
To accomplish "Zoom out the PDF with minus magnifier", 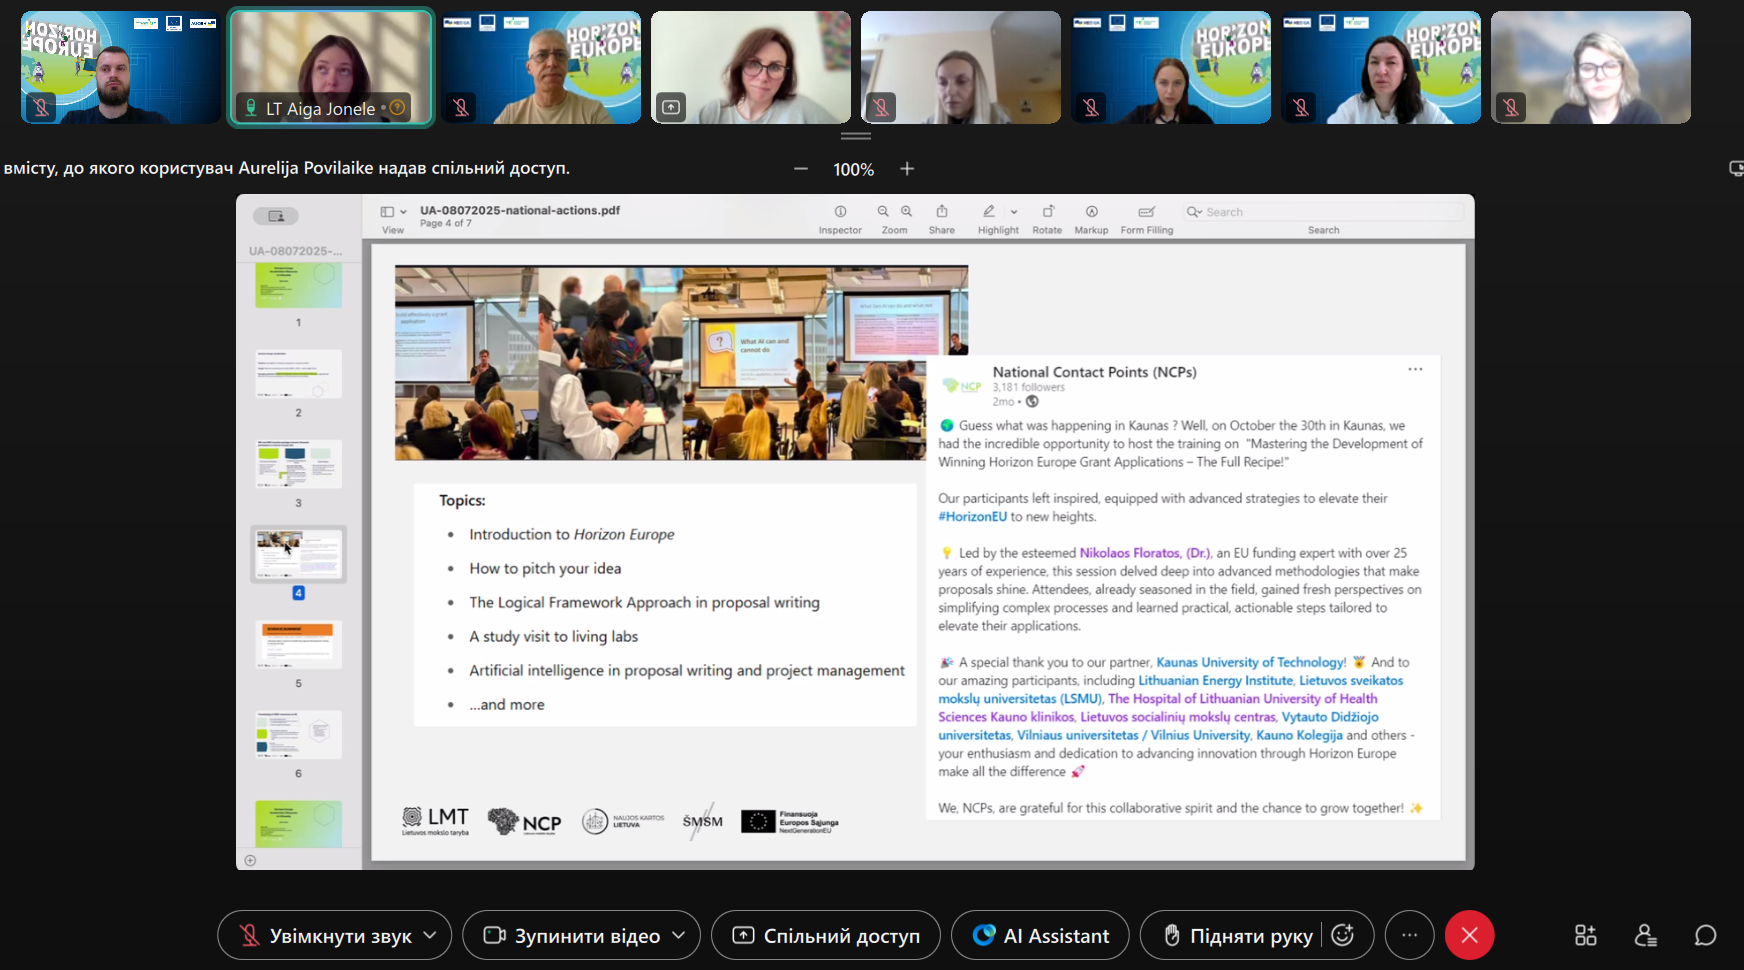I will (x=883, y=212).
